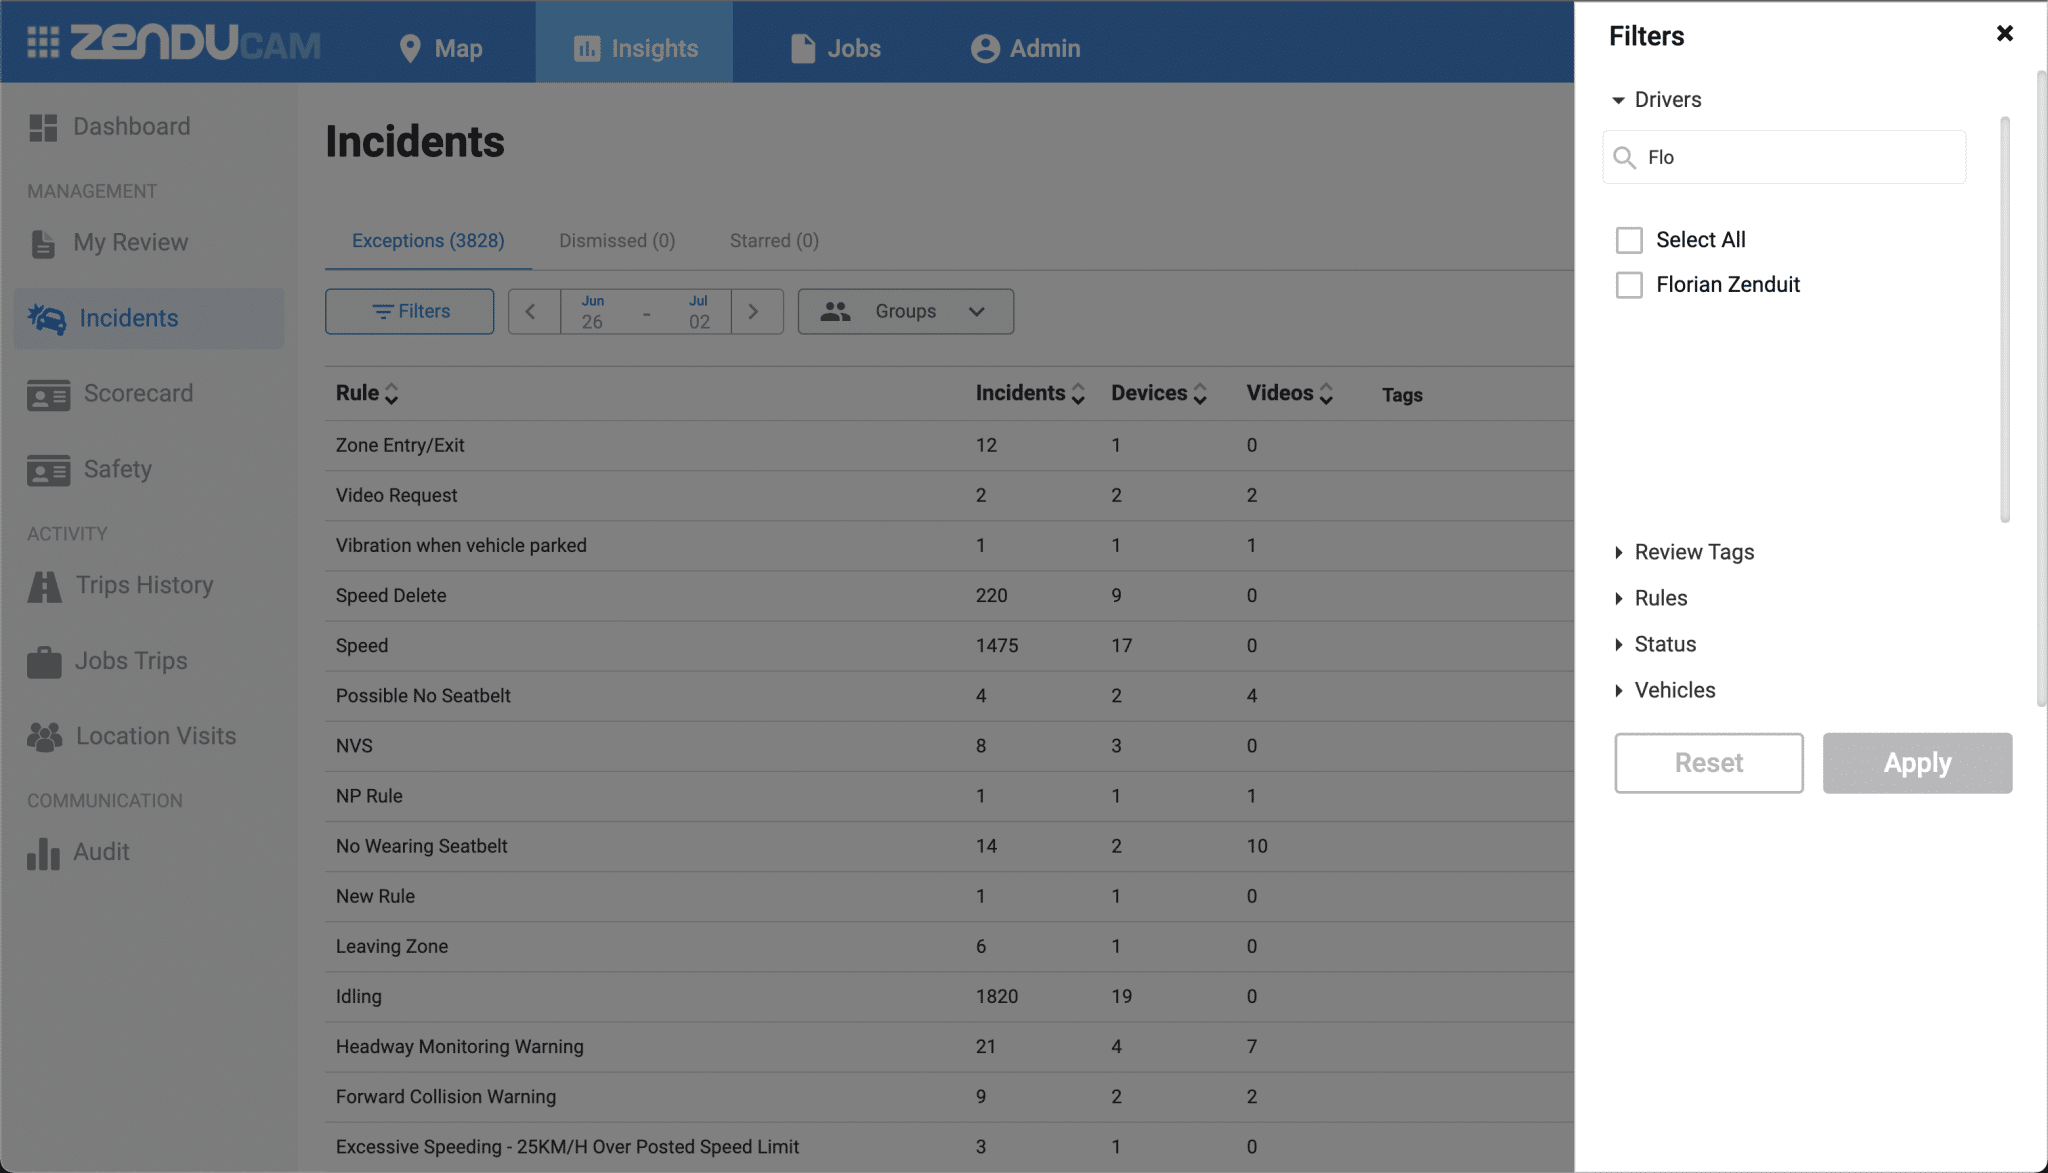2048x1173 pixels.
Task: Click the Possible No Seatbelt rule
Action: coord(949,696)
